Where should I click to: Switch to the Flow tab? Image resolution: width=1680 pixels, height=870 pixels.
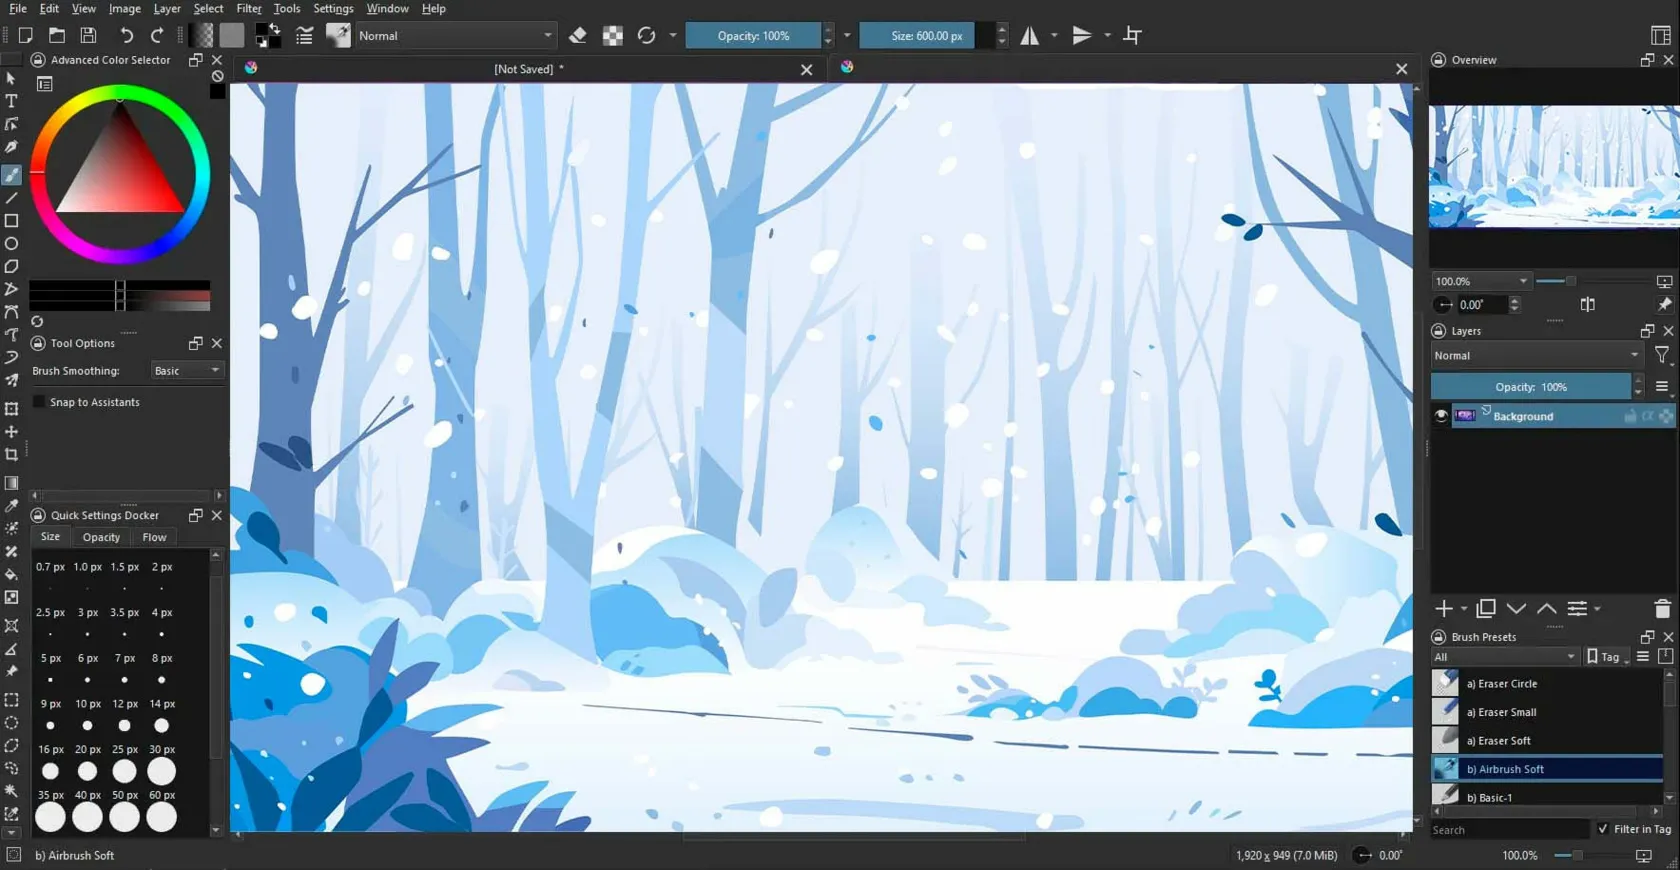[154, 538]
